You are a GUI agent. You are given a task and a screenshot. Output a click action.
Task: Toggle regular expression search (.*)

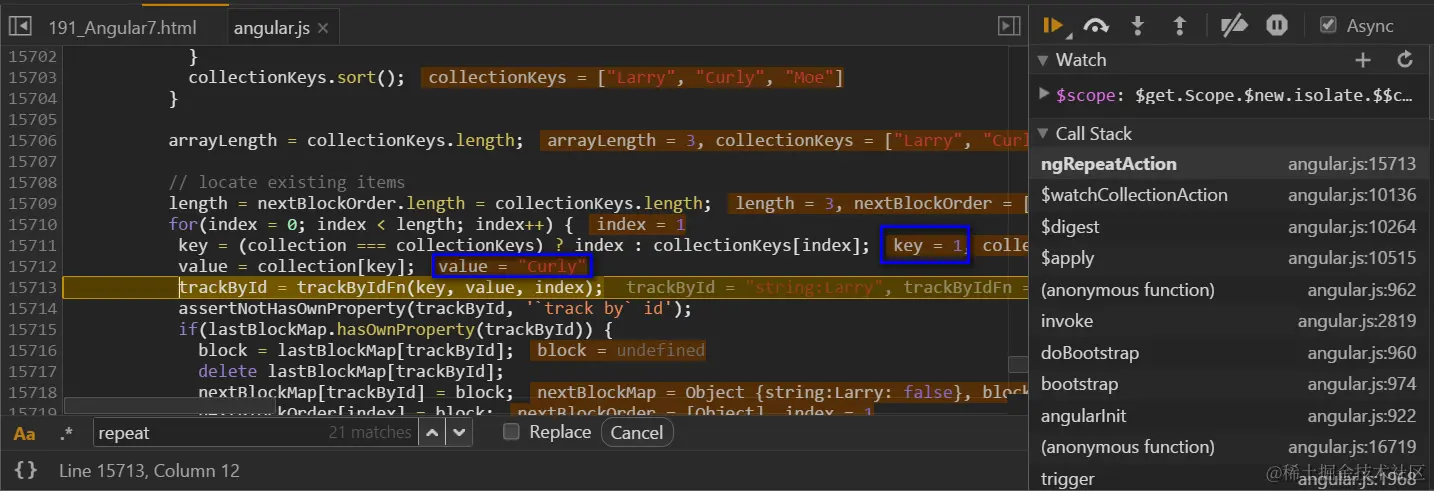(66, 433)
